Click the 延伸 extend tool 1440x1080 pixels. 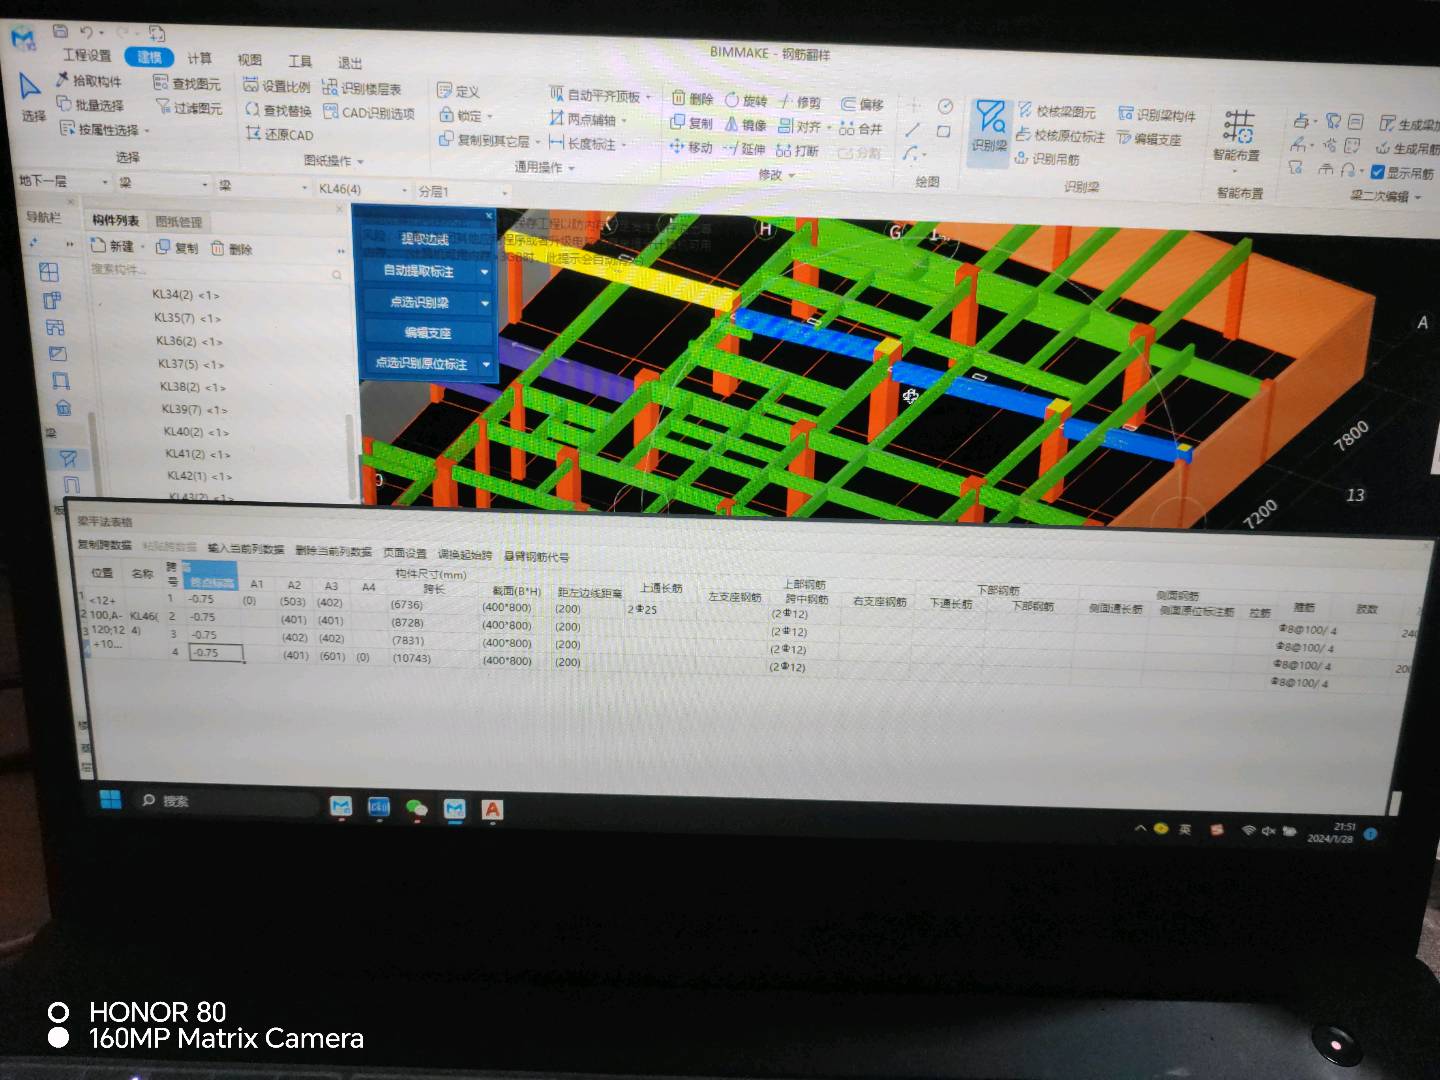(x=744, y=149)
